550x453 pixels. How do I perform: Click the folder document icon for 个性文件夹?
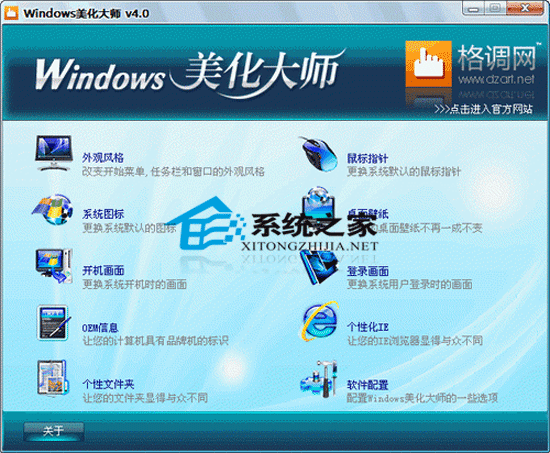point(52,379)
